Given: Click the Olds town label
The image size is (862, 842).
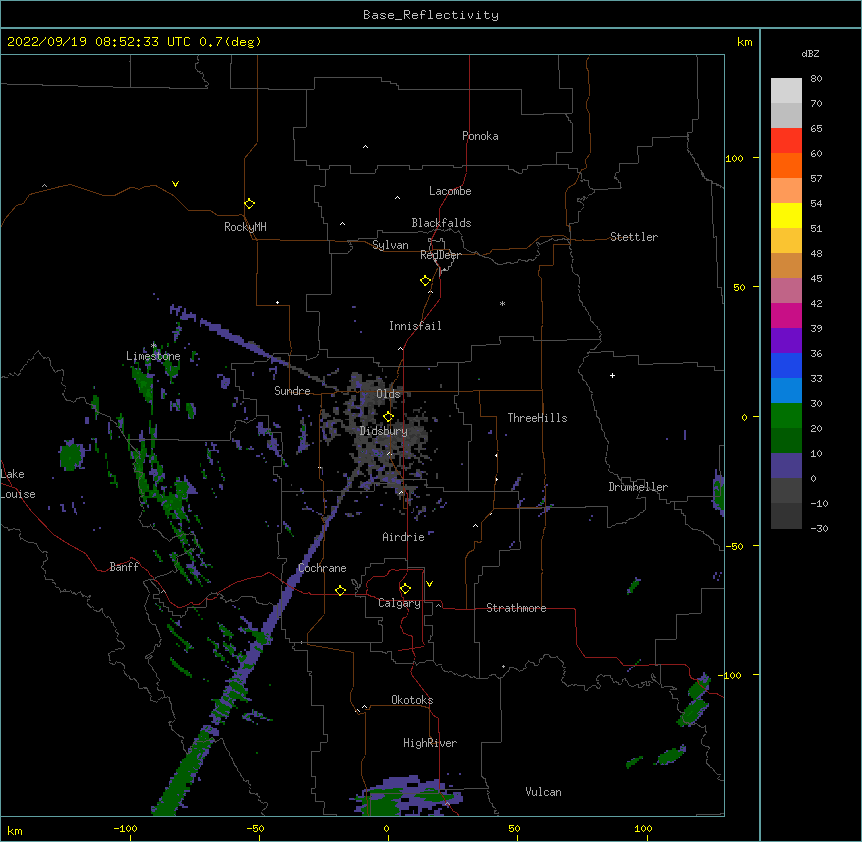Looking at the screenshot, I should click(x=388, y=394).
